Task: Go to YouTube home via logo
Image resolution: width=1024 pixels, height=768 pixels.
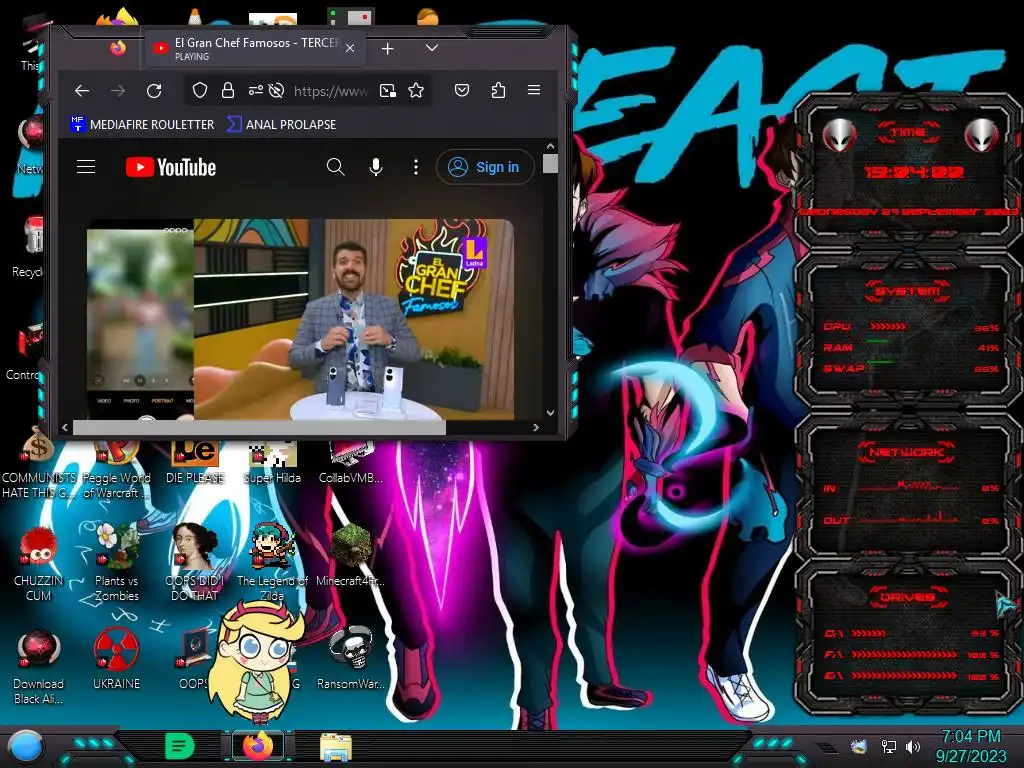Action: [171, 167]
